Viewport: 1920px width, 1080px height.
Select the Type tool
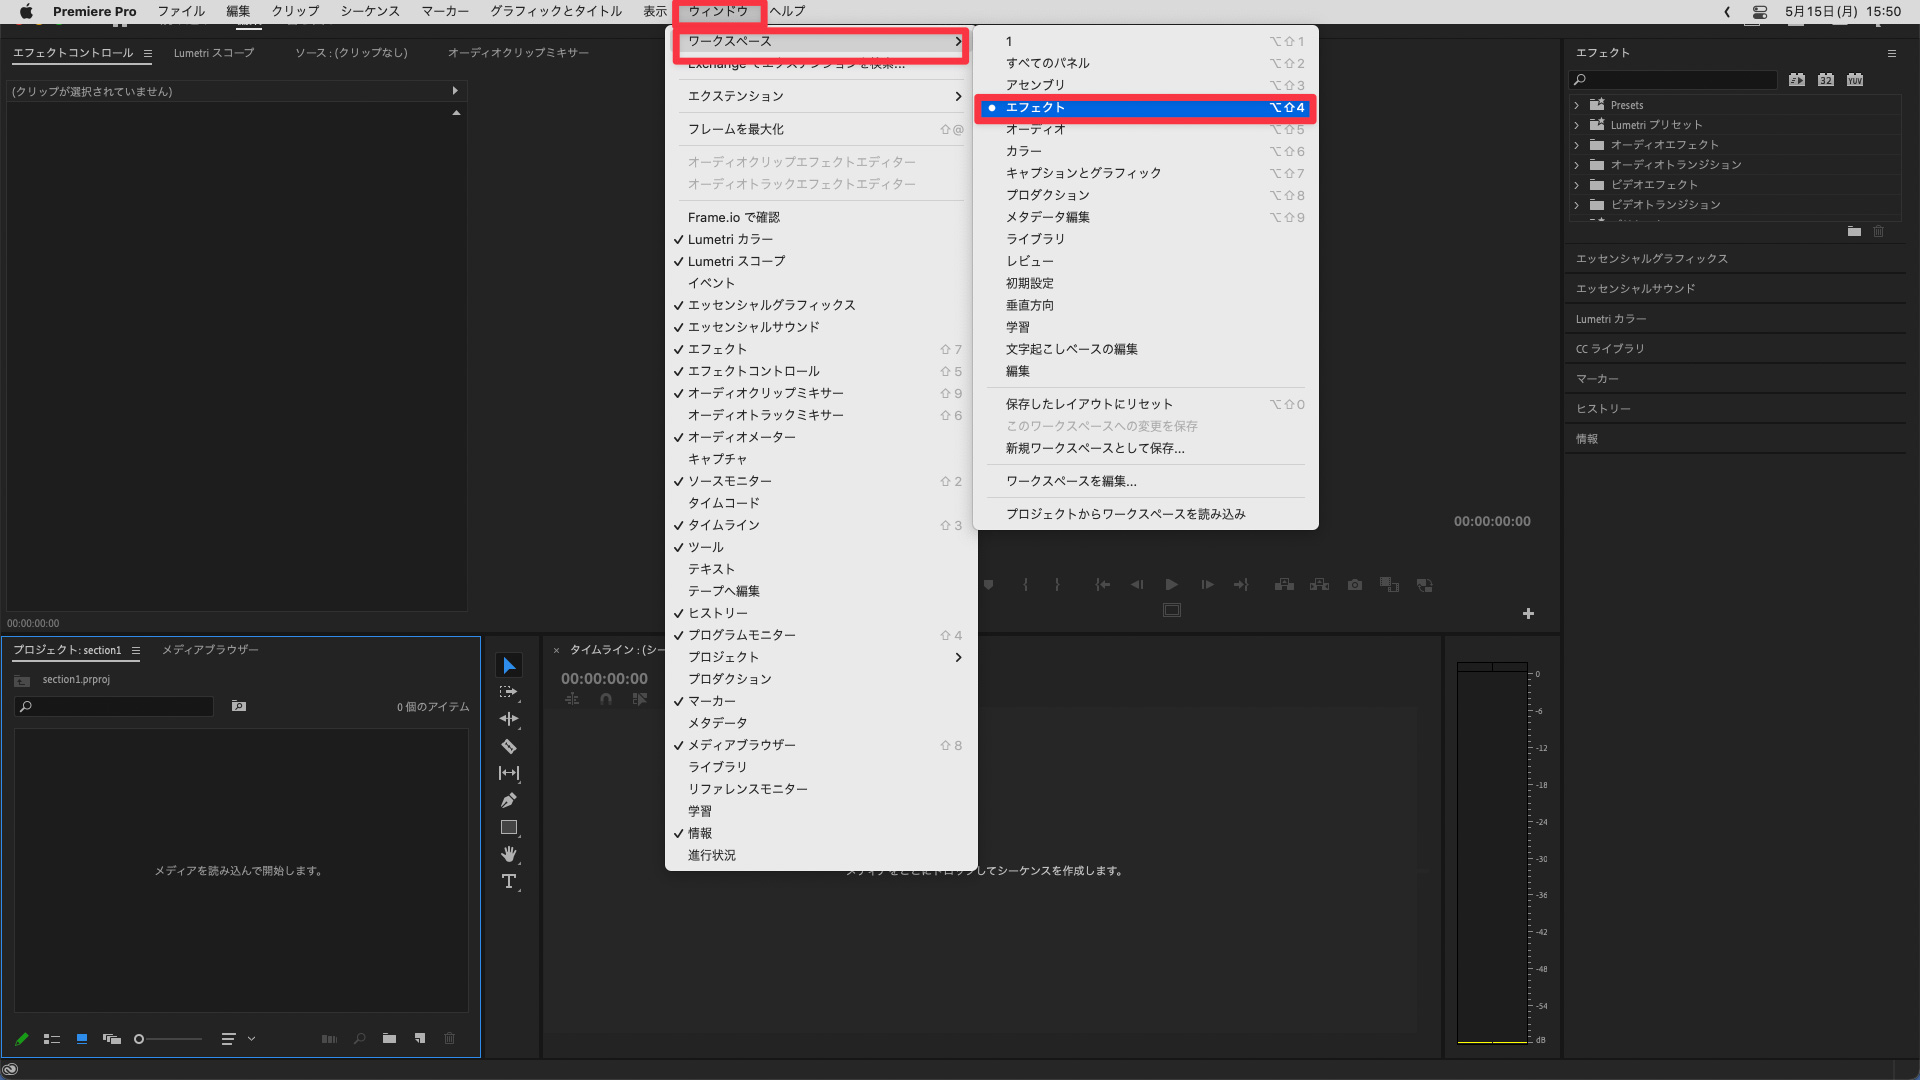[509, 881]
